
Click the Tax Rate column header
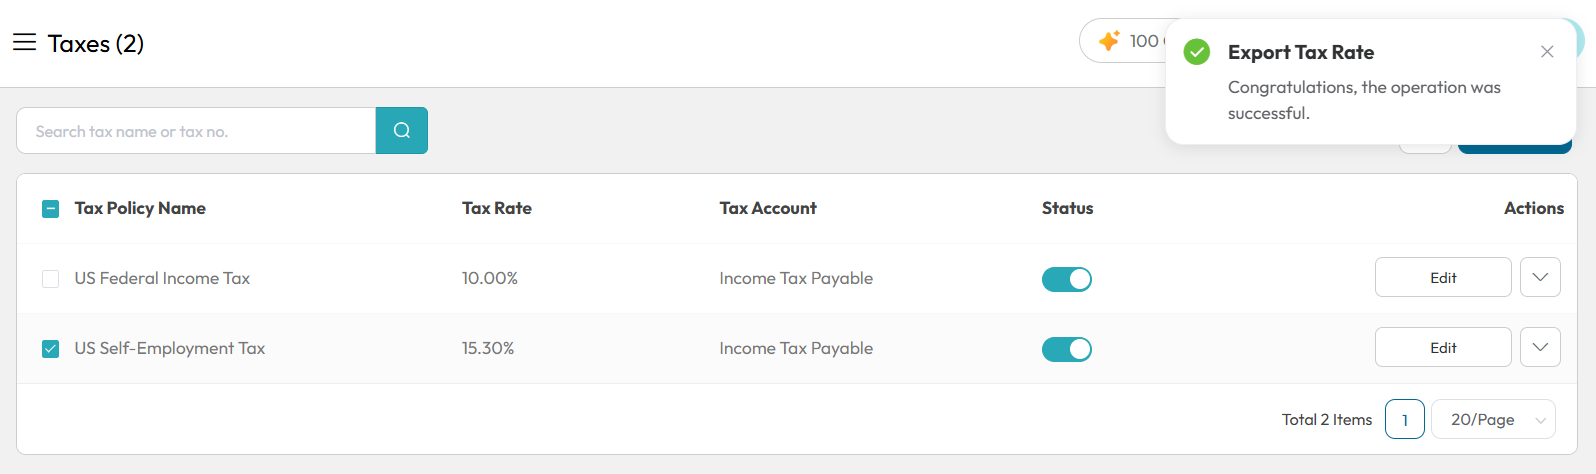pos(497,208)
